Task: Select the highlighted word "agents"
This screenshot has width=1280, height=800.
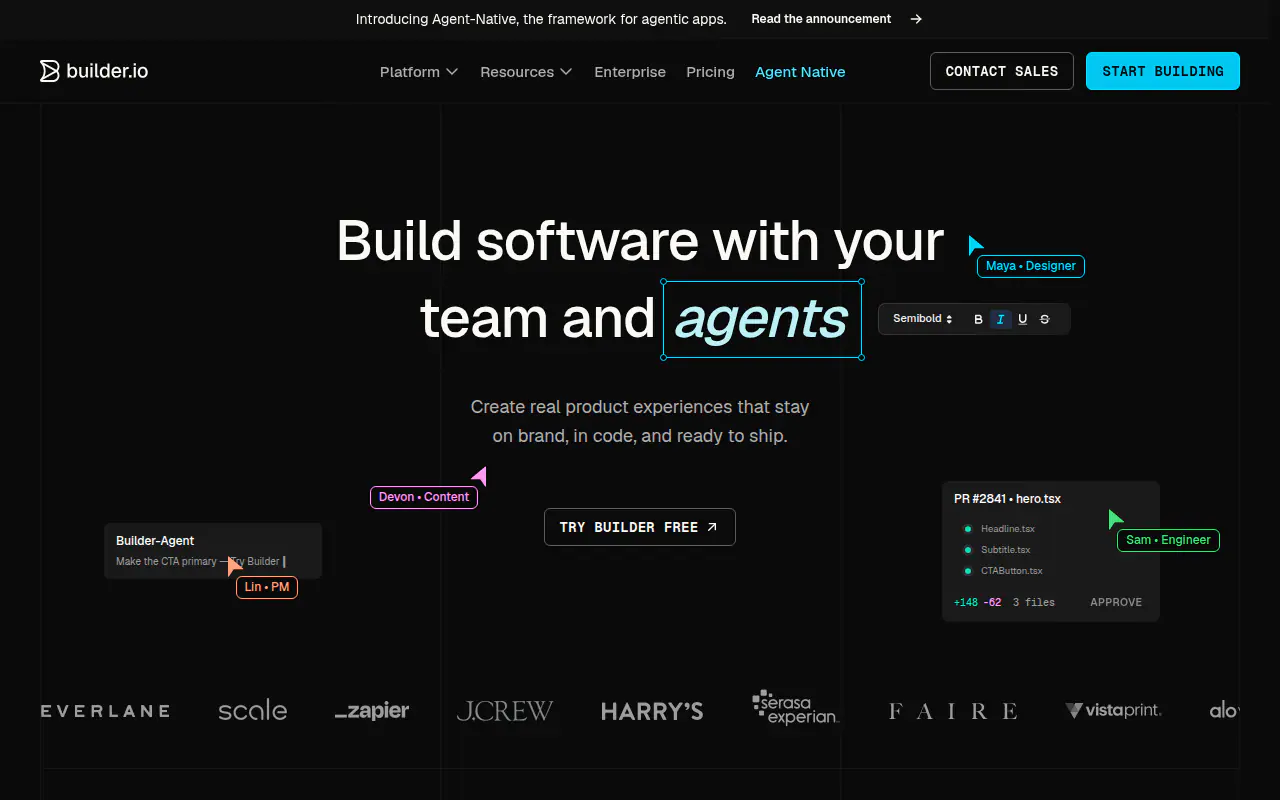Action: 762,319
